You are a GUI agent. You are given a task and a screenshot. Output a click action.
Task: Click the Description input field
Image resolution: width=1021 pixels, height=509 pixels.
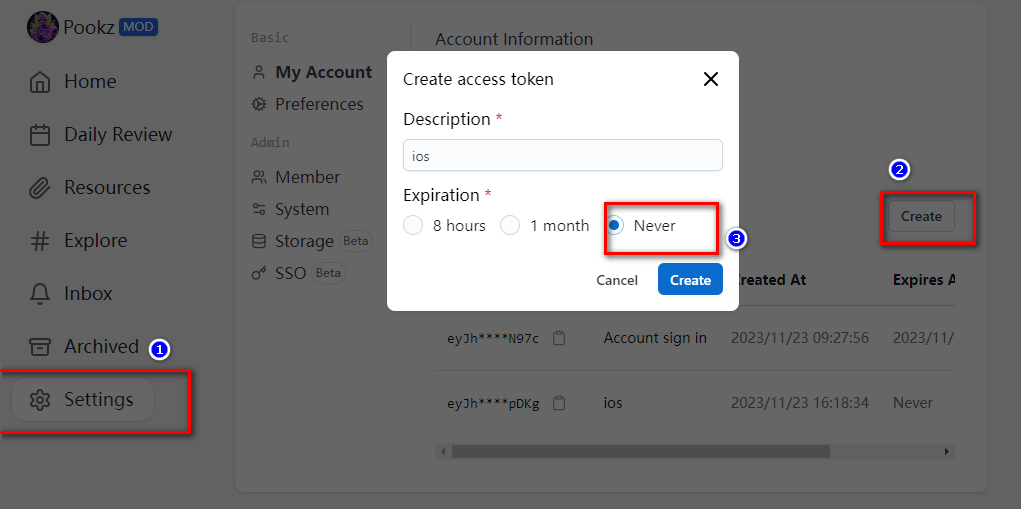(562, 155)
